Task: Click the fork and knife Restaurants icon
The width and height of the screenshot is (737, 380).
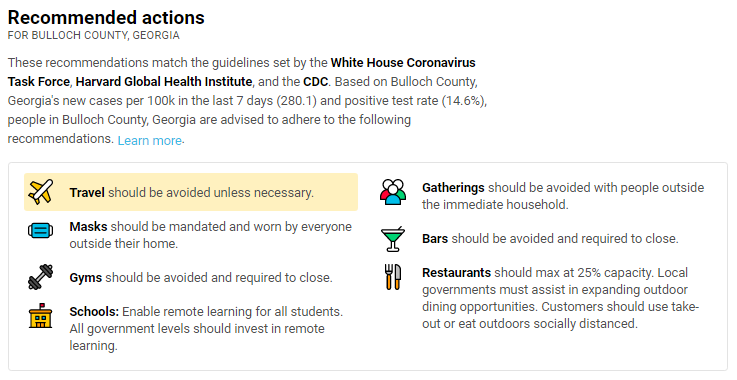Action: [x=393, y=277]
